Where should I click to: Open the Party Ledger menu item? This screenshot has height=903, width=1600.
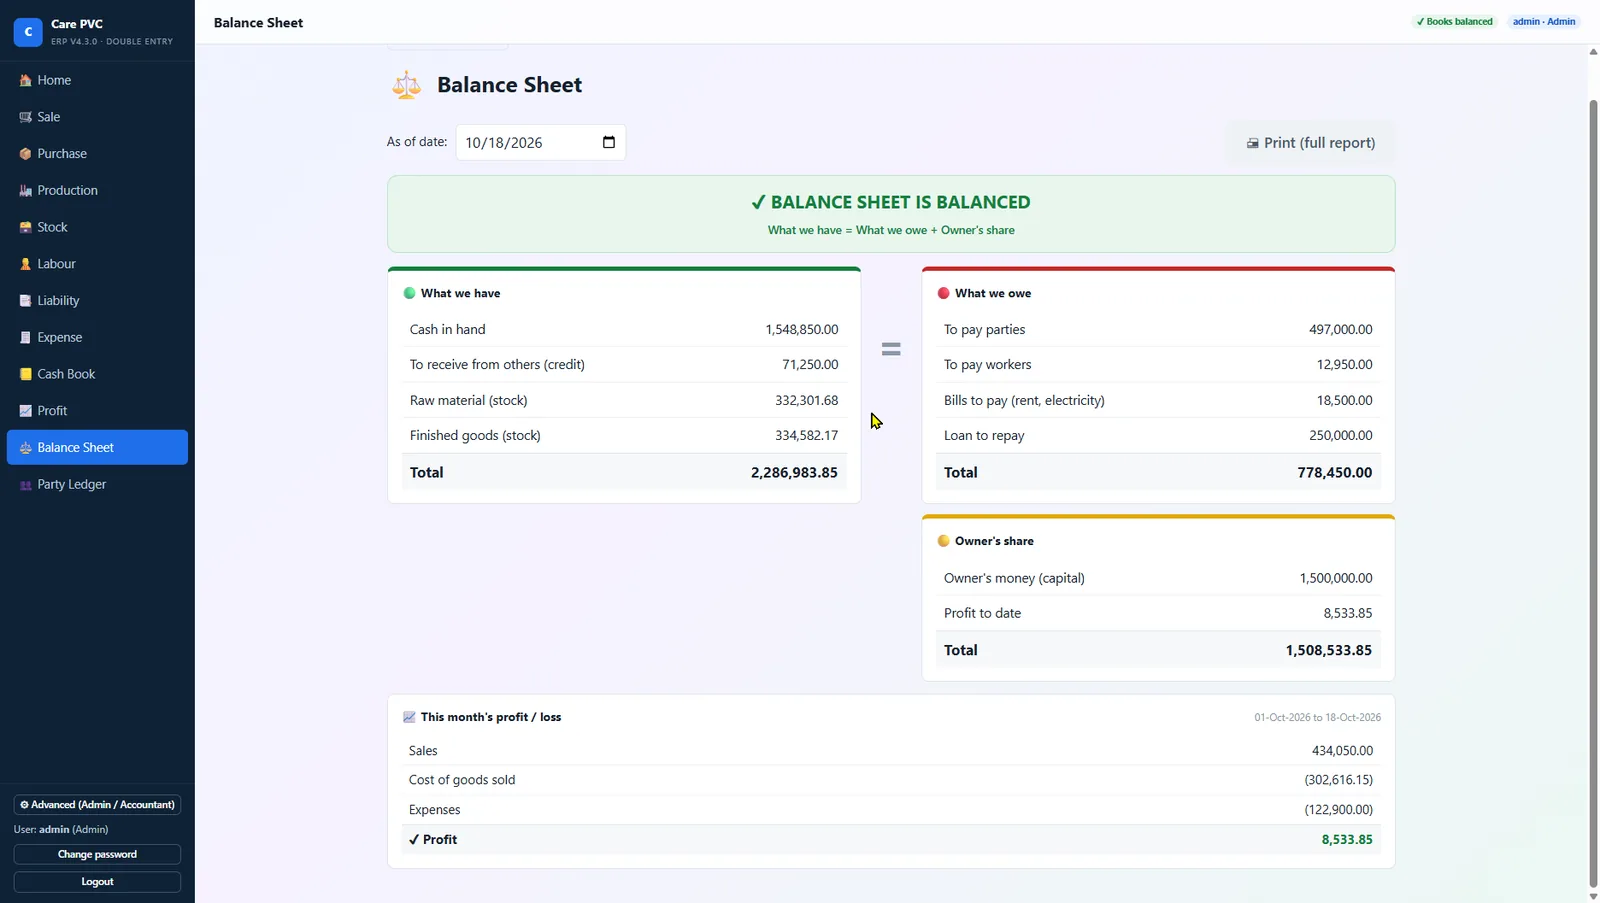coord(97,484)
